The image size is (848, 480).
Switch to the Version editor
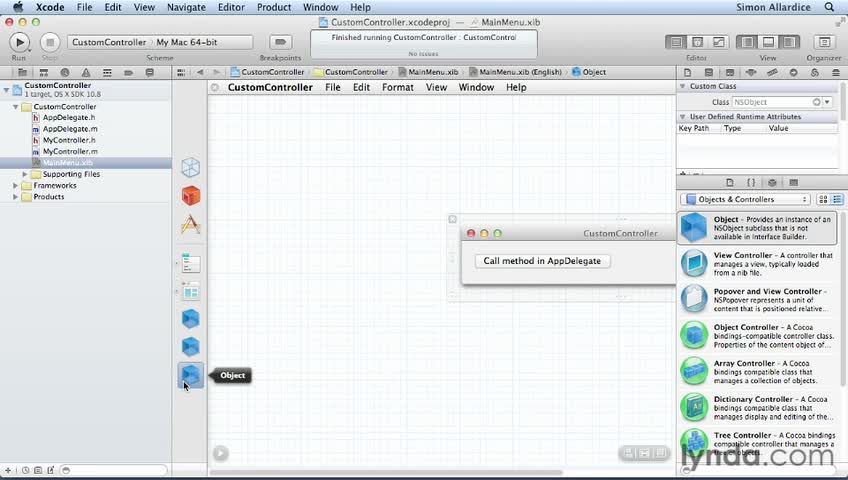pos(719,42)
